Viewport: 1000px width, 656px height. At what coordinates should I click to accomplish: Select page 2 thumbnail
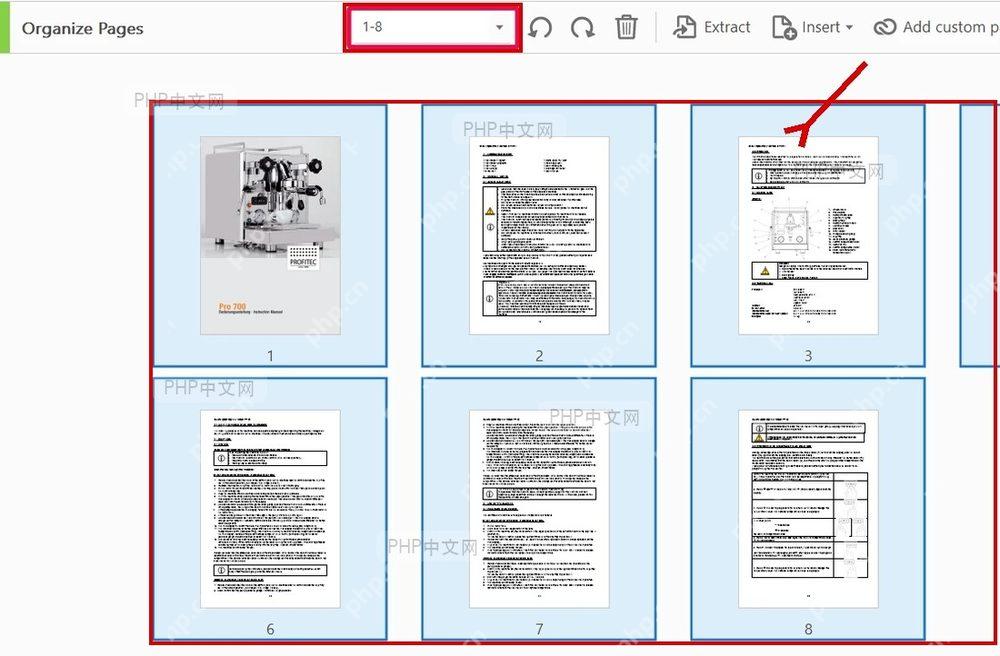click(539, 235)
